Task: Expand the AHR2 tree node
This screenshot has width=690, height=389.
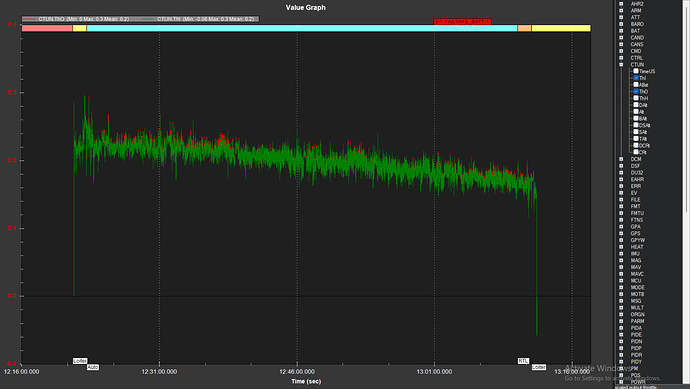Action: (621, 4)
